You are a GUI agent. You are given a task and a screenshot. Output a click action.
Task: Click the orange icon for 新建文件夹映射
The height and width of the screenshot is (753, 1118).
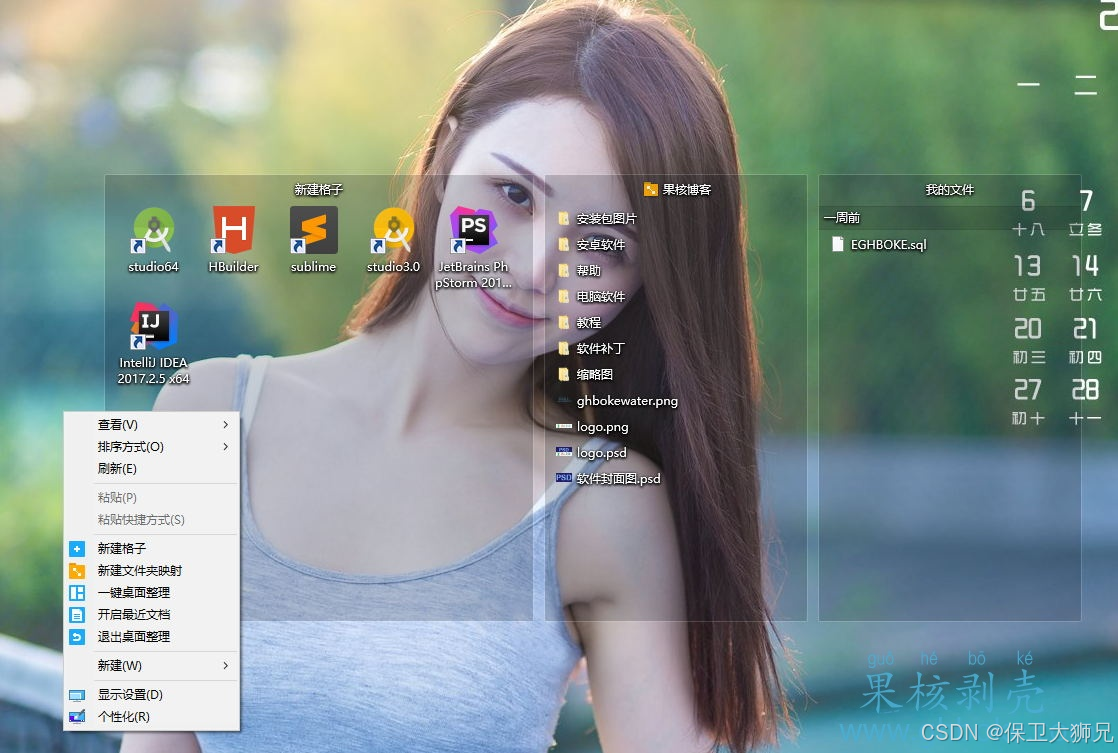77,570
